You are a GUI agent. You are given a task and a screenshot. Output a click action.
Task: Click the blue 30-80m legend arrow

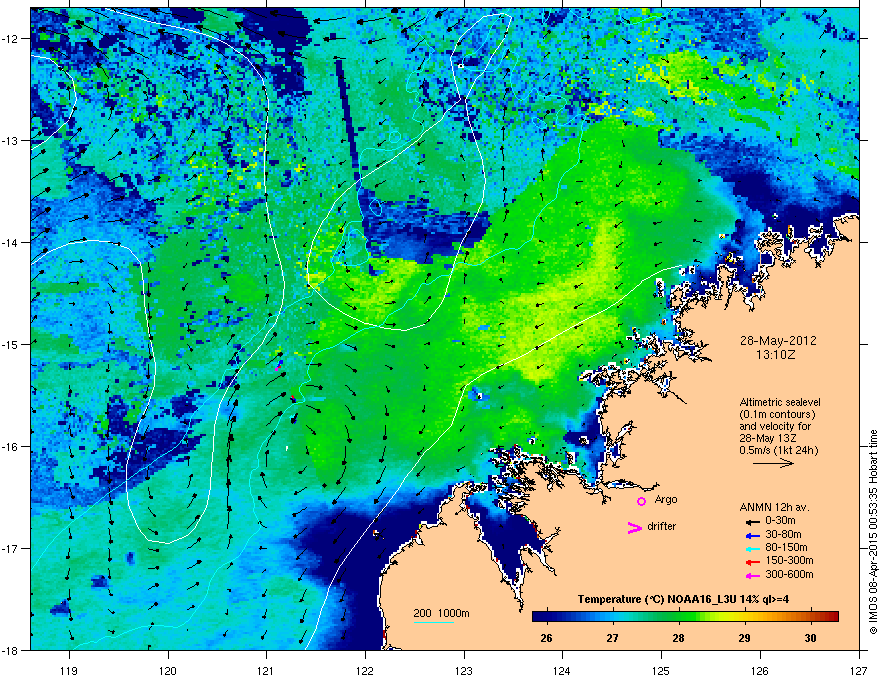coord(752,535)
